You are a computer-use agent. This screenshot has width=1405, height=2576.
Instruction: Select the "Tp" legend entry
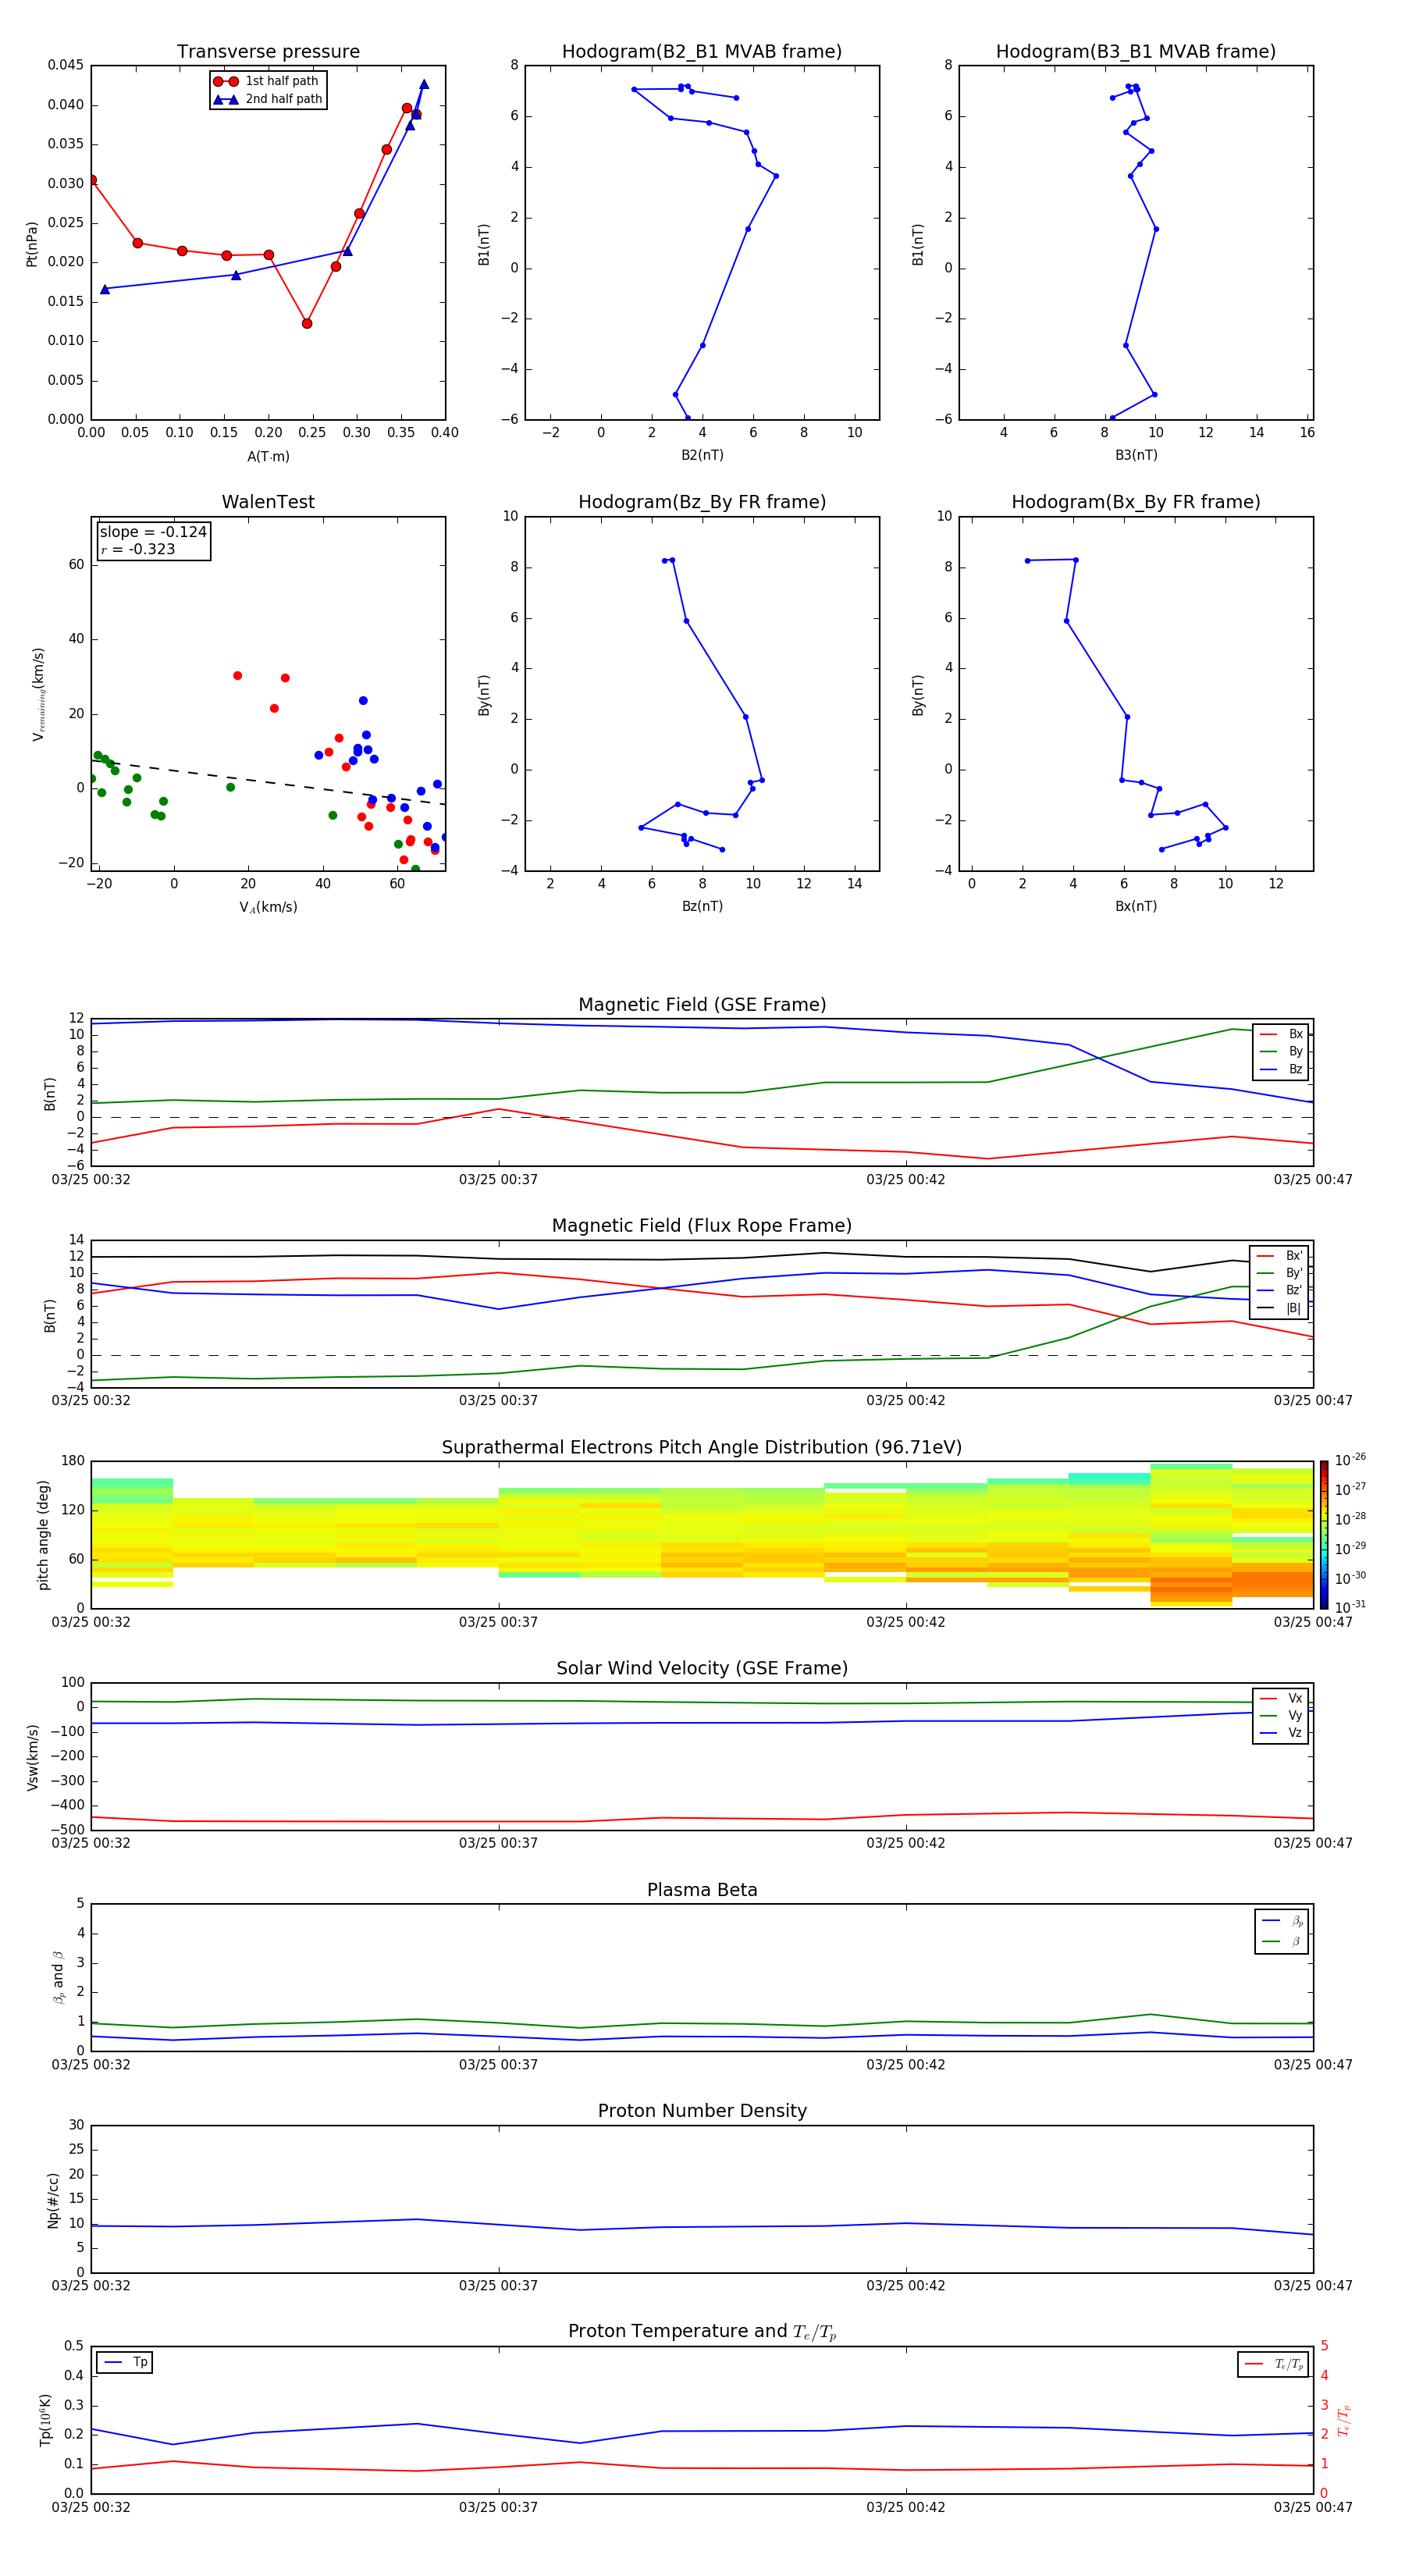point(126,2363)
